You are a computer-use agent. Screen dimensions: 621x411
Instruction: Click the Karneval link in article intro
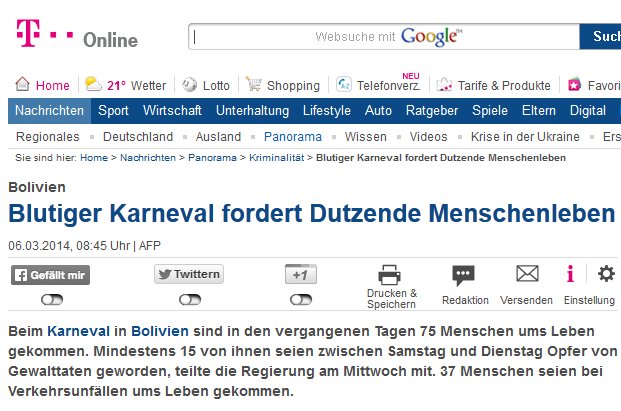pyautogui.click(x=78, y=331)
